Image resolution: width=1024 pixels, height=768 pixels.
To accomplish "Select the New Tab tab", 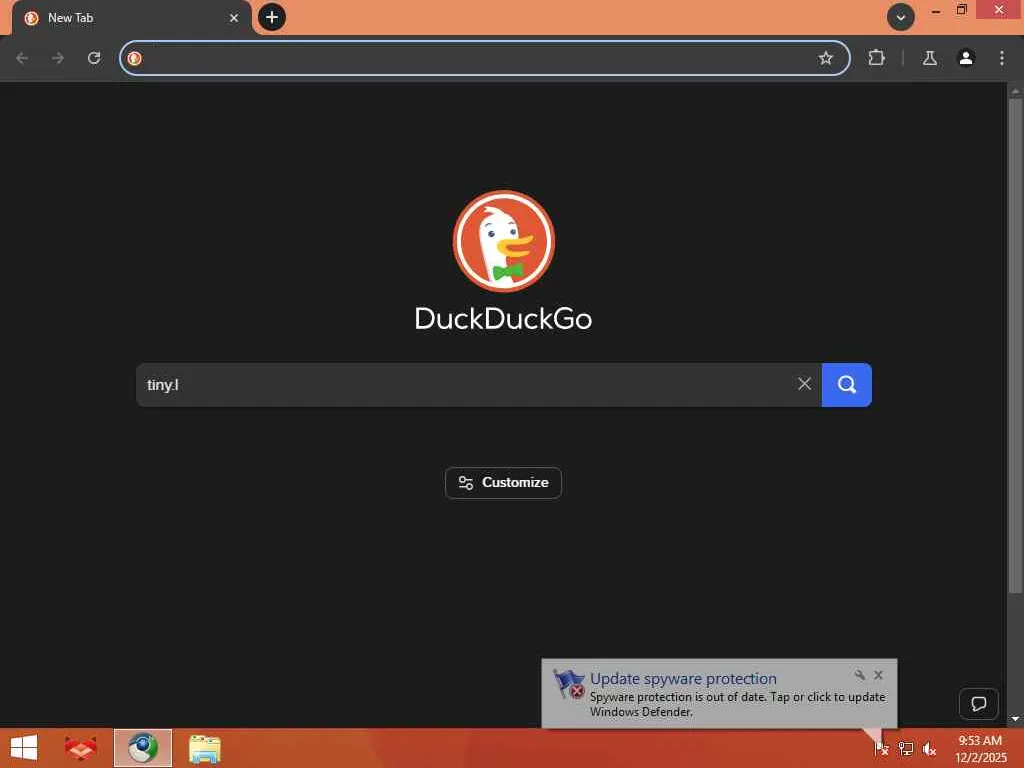I will click(131, 18).
